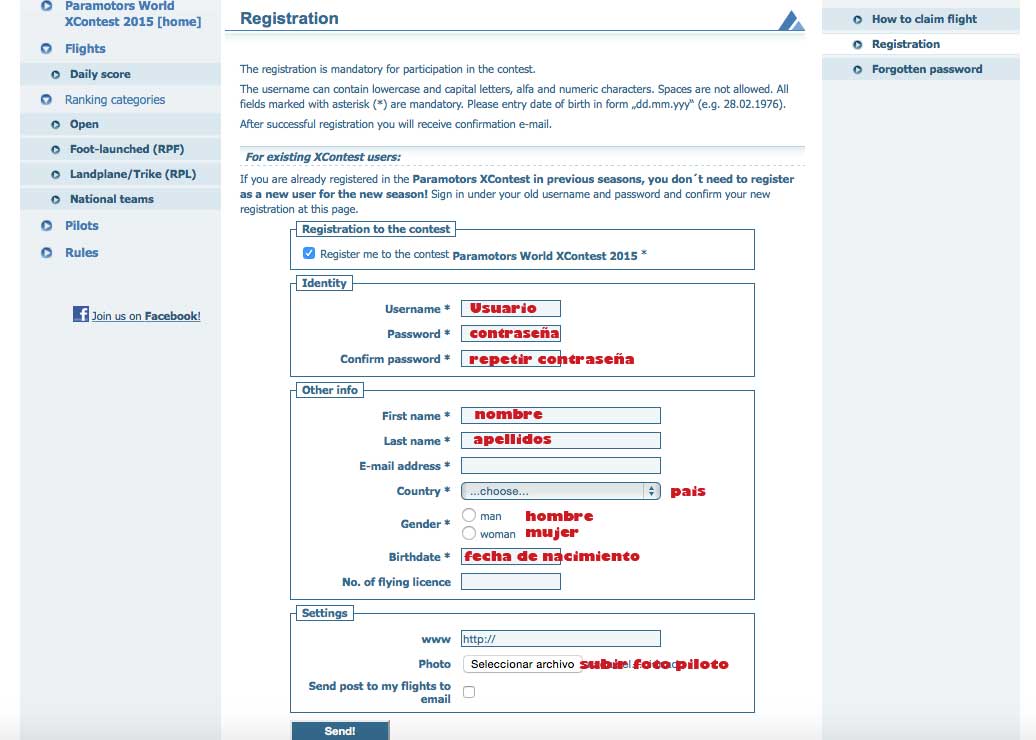Open the Daily score menu item
The image size is (1036, 740).
pos(100,74)
